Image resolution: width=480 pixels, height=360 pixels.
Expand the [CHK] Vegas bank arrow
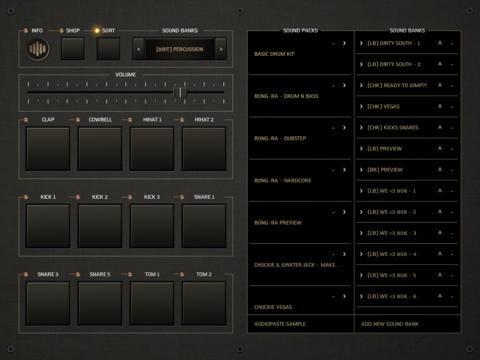tap(361, 106)
